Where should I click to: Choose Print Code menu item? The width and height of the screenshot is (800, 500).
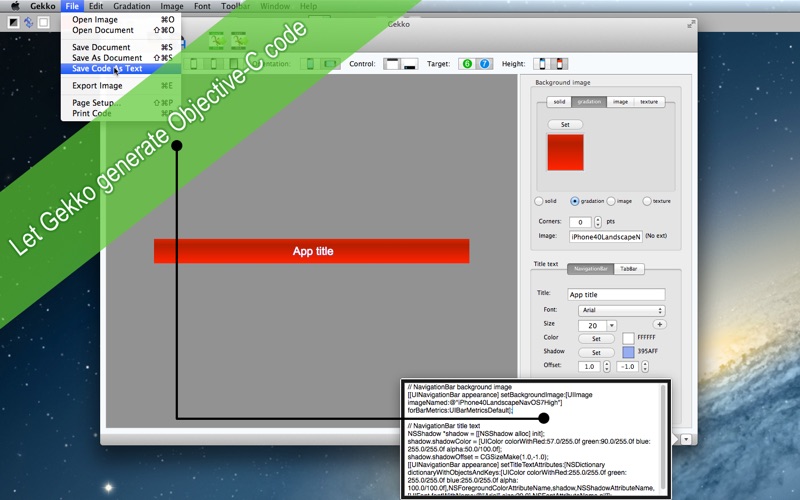click(121, 113)
